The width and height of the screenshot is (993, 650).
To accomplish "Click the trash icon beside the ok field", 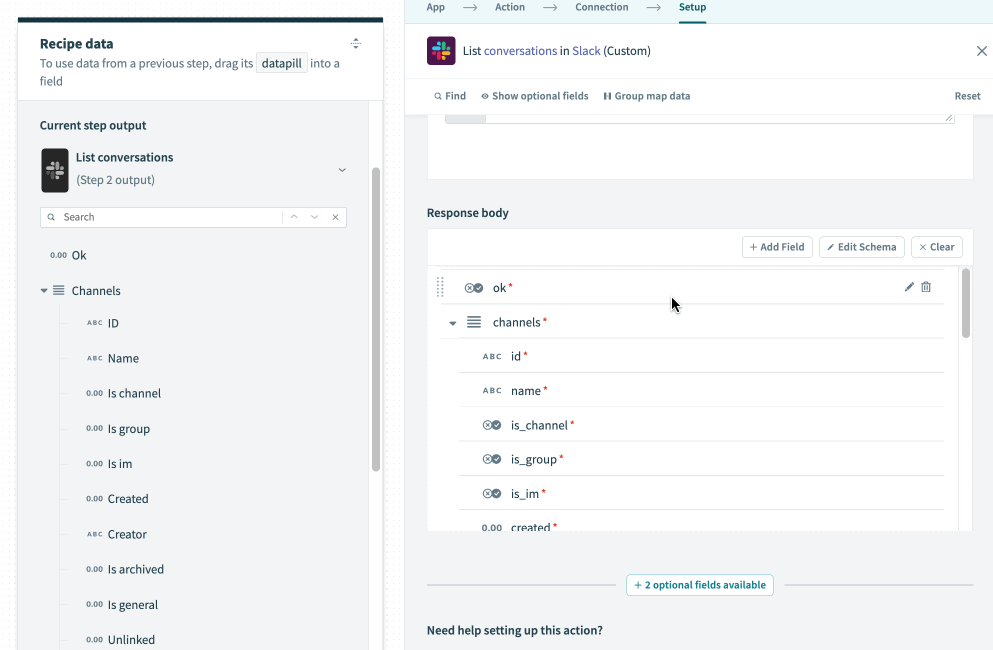I will coord(926,287).
